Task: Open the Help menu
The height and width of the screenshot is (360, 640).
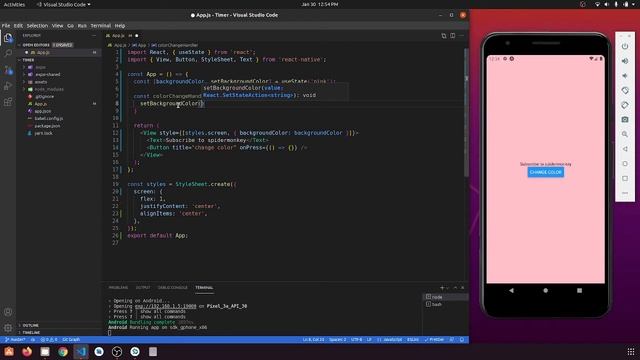Action: tap(120, 26)
